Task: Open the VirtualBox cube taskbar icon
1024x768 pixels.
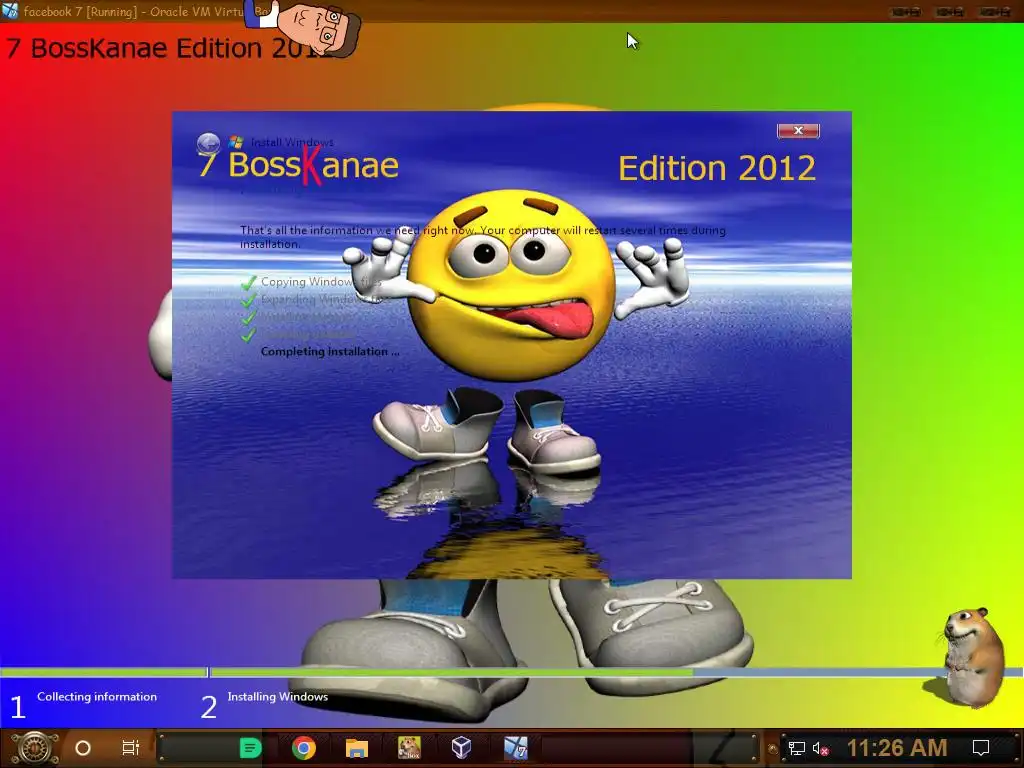Action: coord(461,748)
